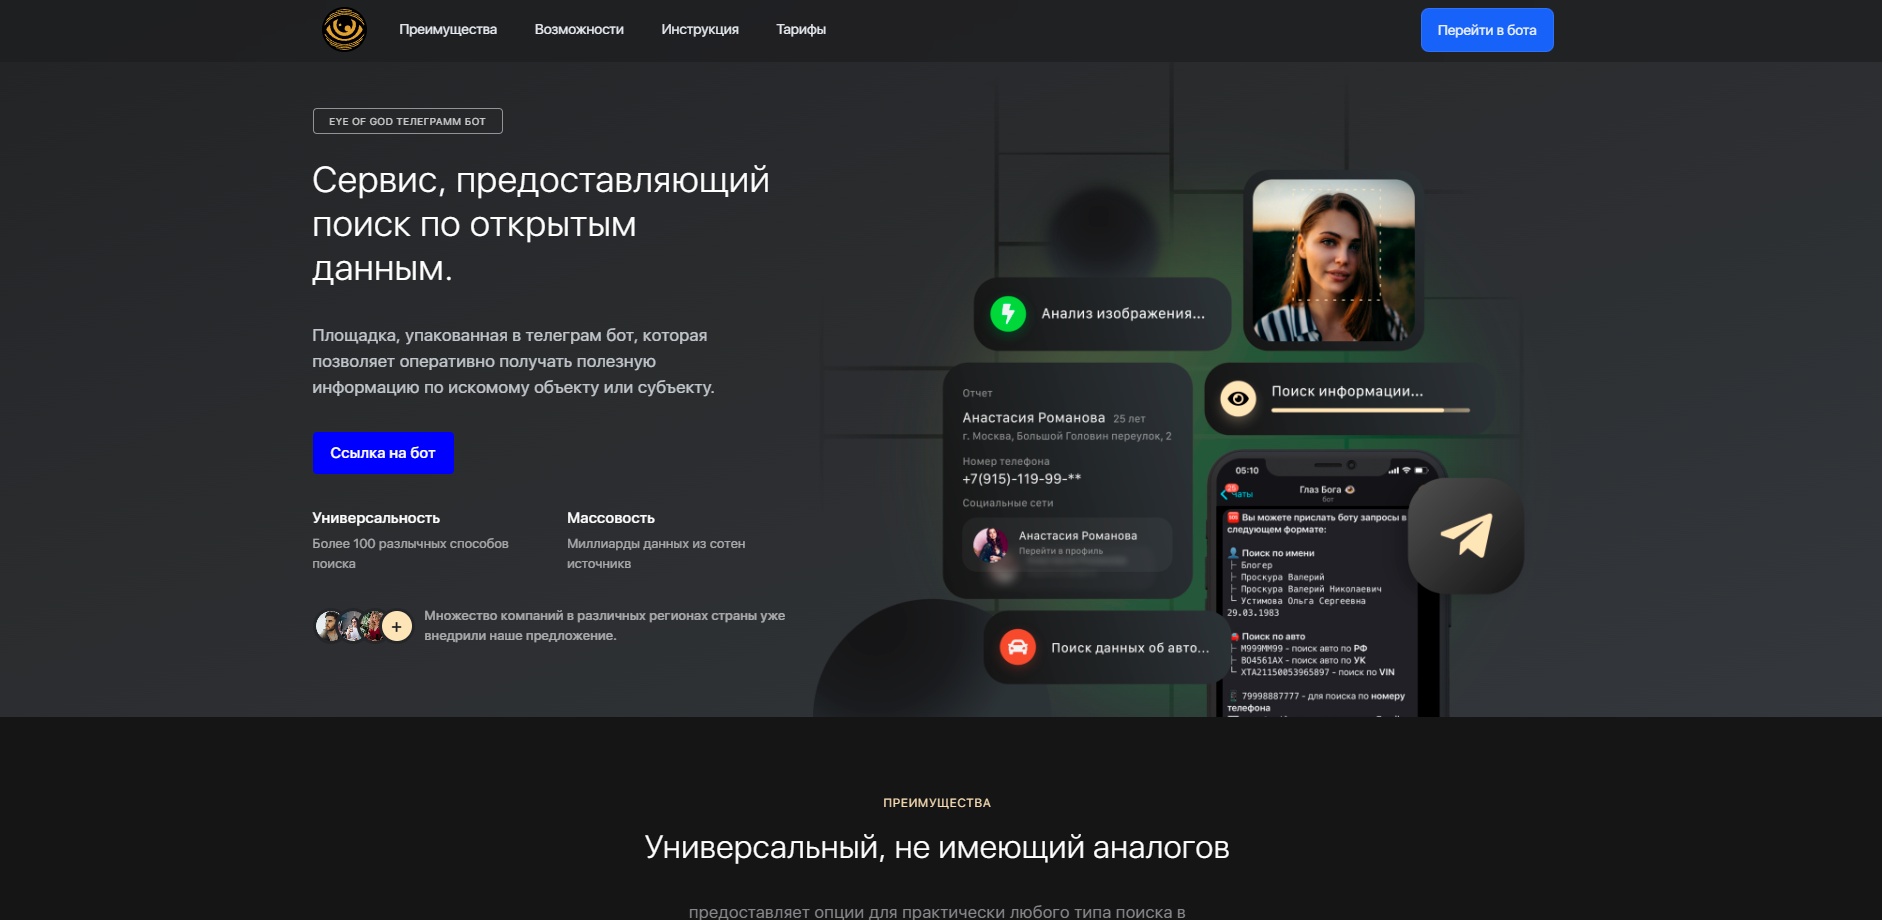The height and width of the screenshot is (920, 1882).
Task: Click phone number +7(915)-119-99-**
Action: coord(1021,479)
